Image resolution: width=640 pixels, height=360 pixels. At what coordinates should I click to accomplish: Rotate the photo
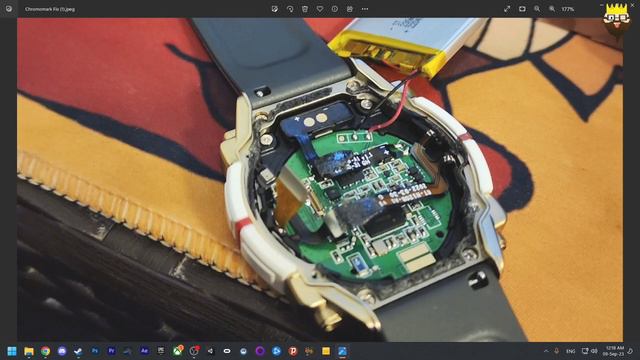(290, 9)
